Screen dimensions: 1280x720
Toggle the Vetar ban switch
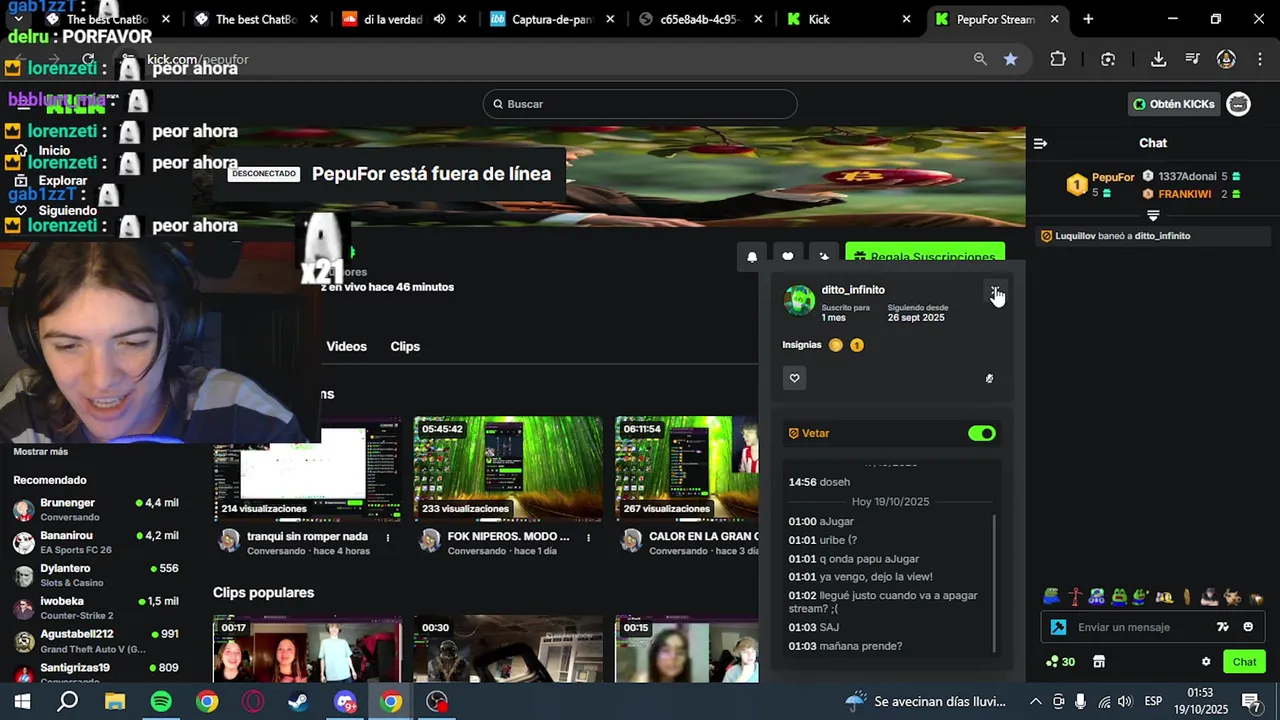click(982, 433)
